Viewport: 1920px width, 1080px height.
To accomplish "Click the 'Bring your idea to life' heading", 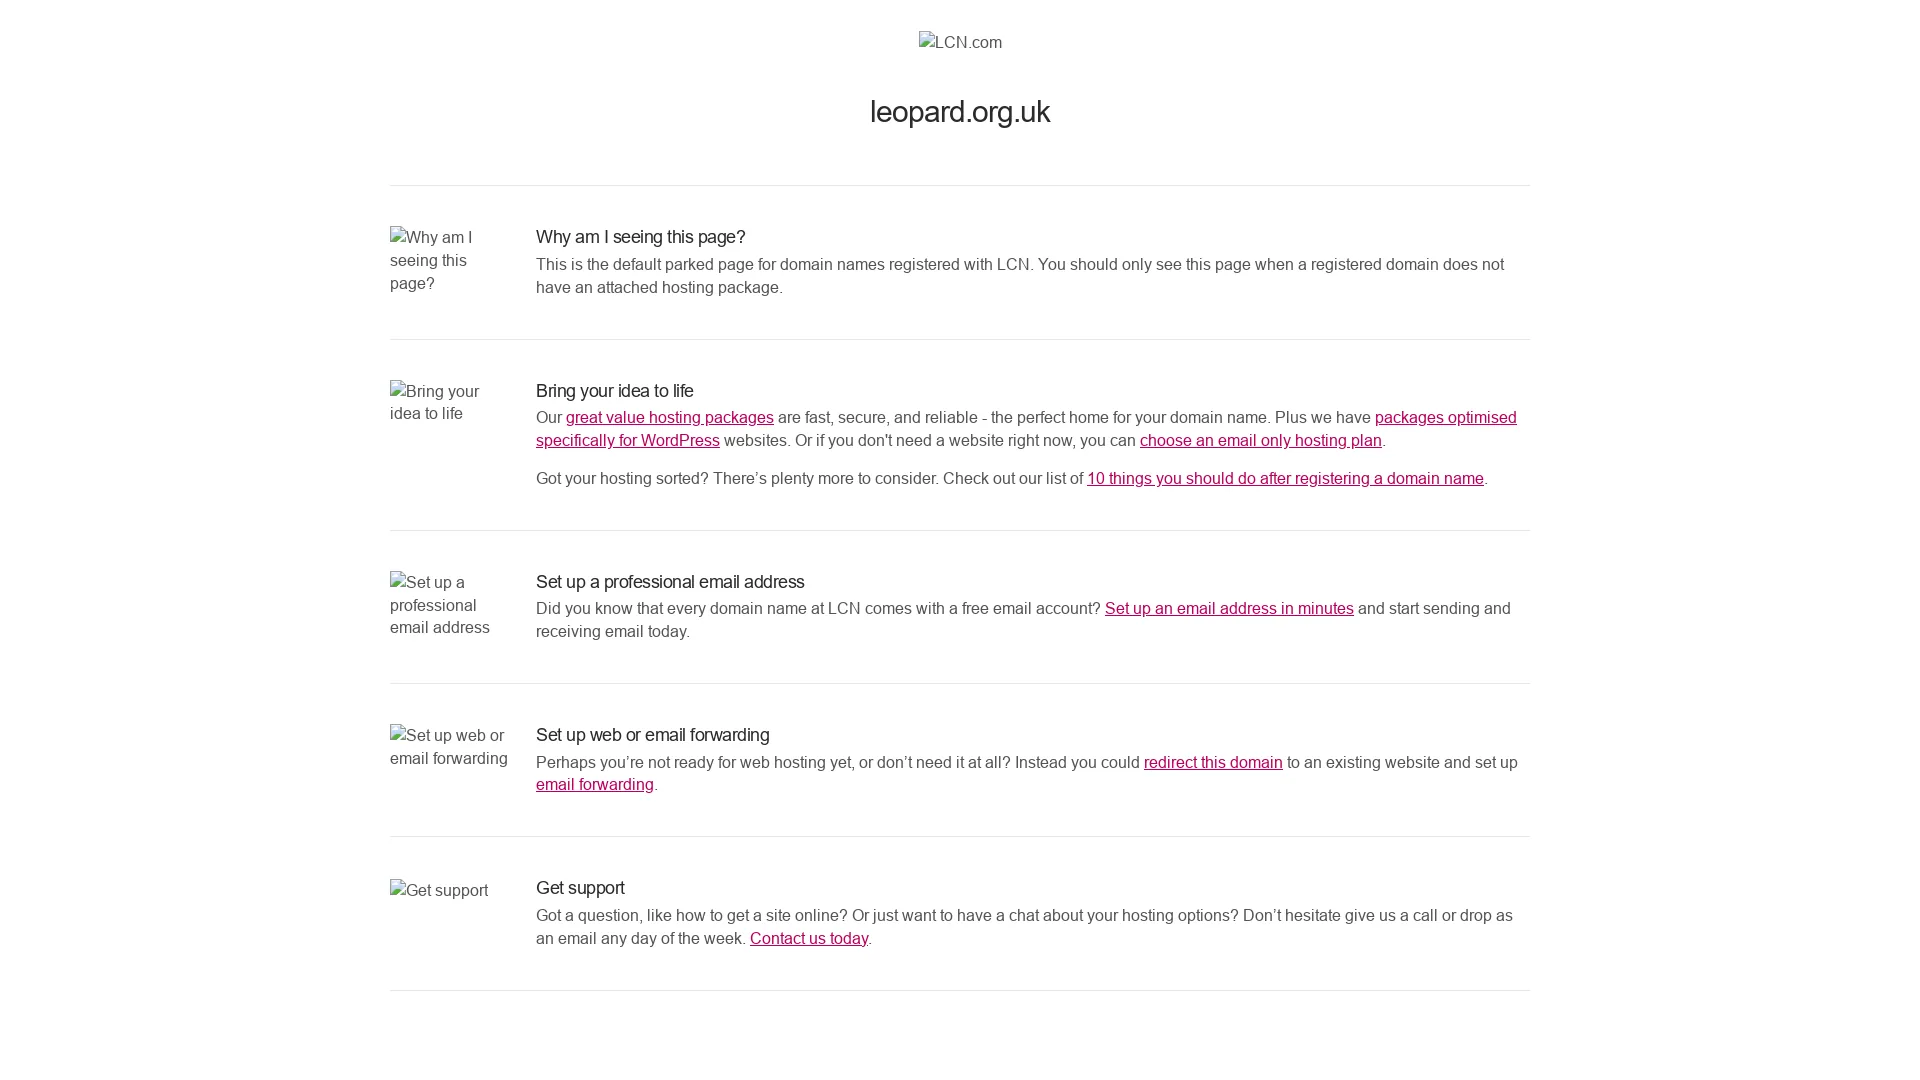I will point(614,391).
